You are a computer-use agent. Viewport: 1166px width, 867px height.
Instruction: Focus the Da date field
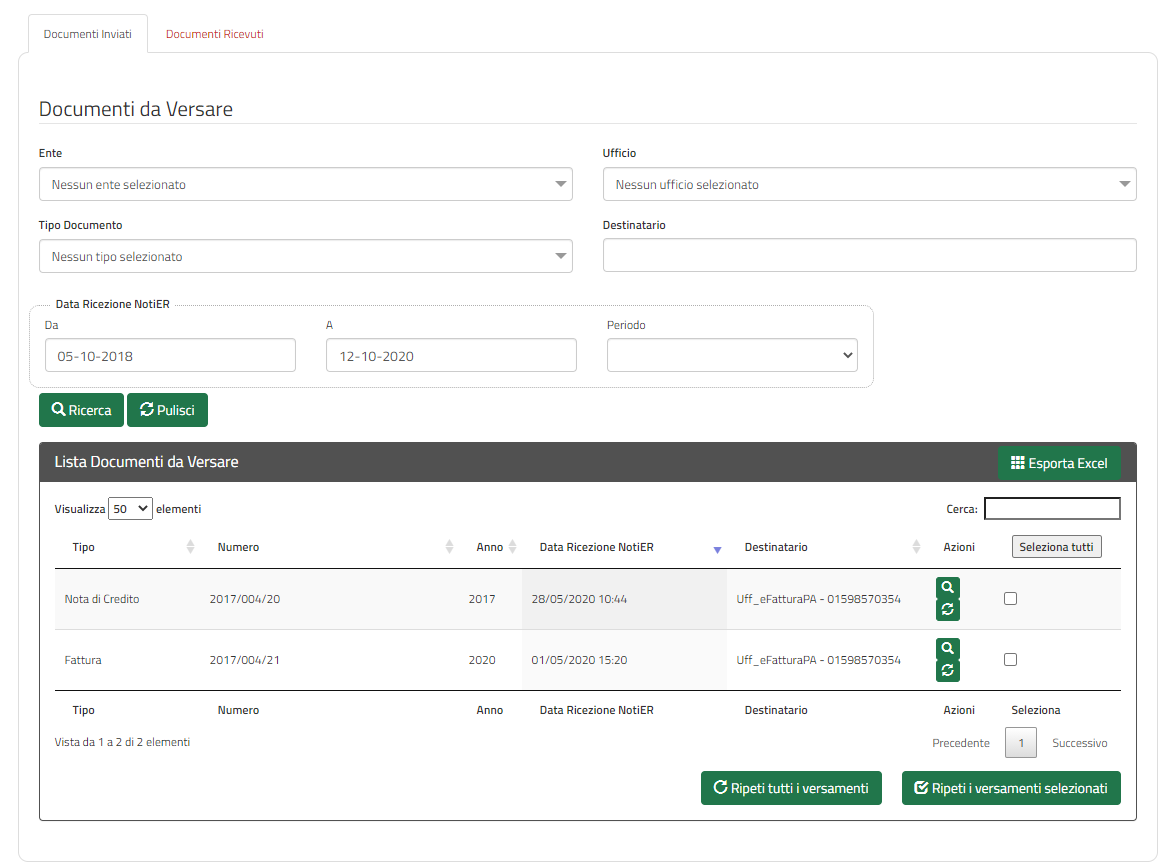(x=170, y=355)
